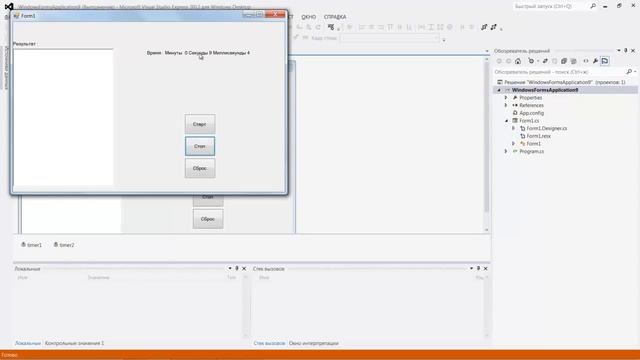Open the Solution Explorer window options dropdown
This screenshot has width=640, height=360.
click(x=619, y=51)
